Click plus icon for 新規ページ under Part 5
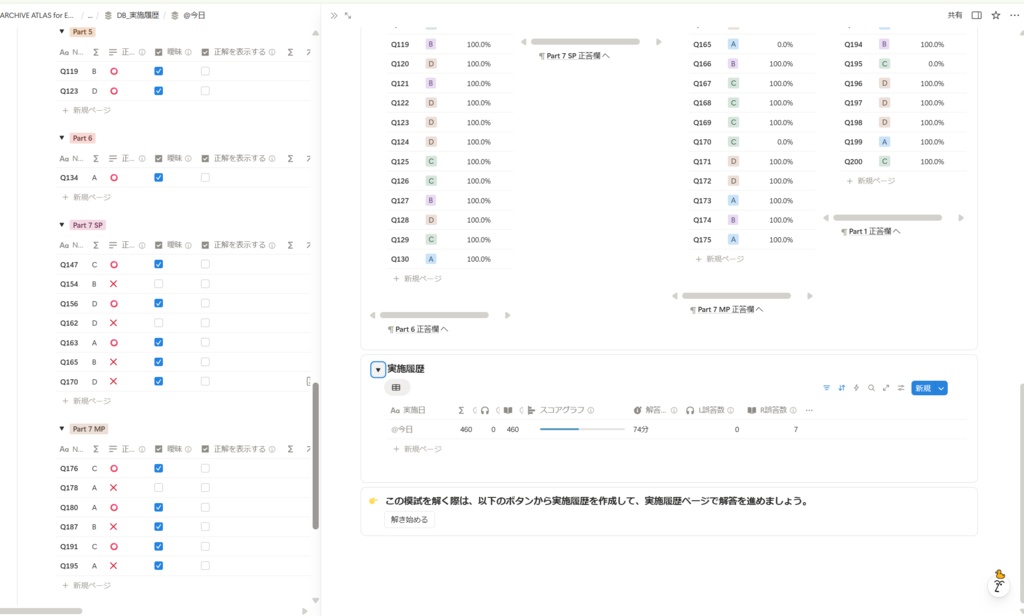Screen dimensions: 1024x616 coord(65,110)
